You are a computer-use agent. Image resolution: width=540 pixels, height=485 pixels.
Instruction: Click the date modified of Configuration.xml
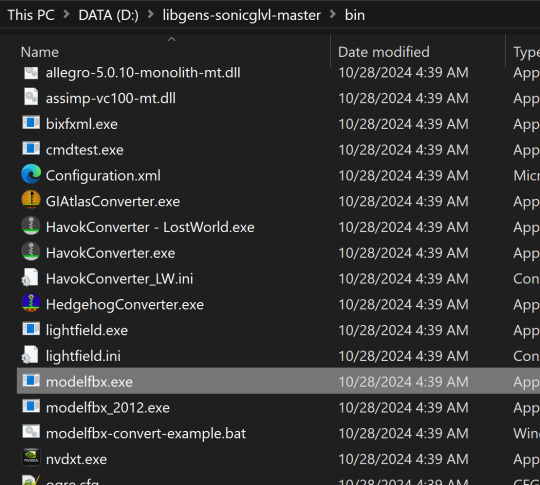click(x=403, y=176)
